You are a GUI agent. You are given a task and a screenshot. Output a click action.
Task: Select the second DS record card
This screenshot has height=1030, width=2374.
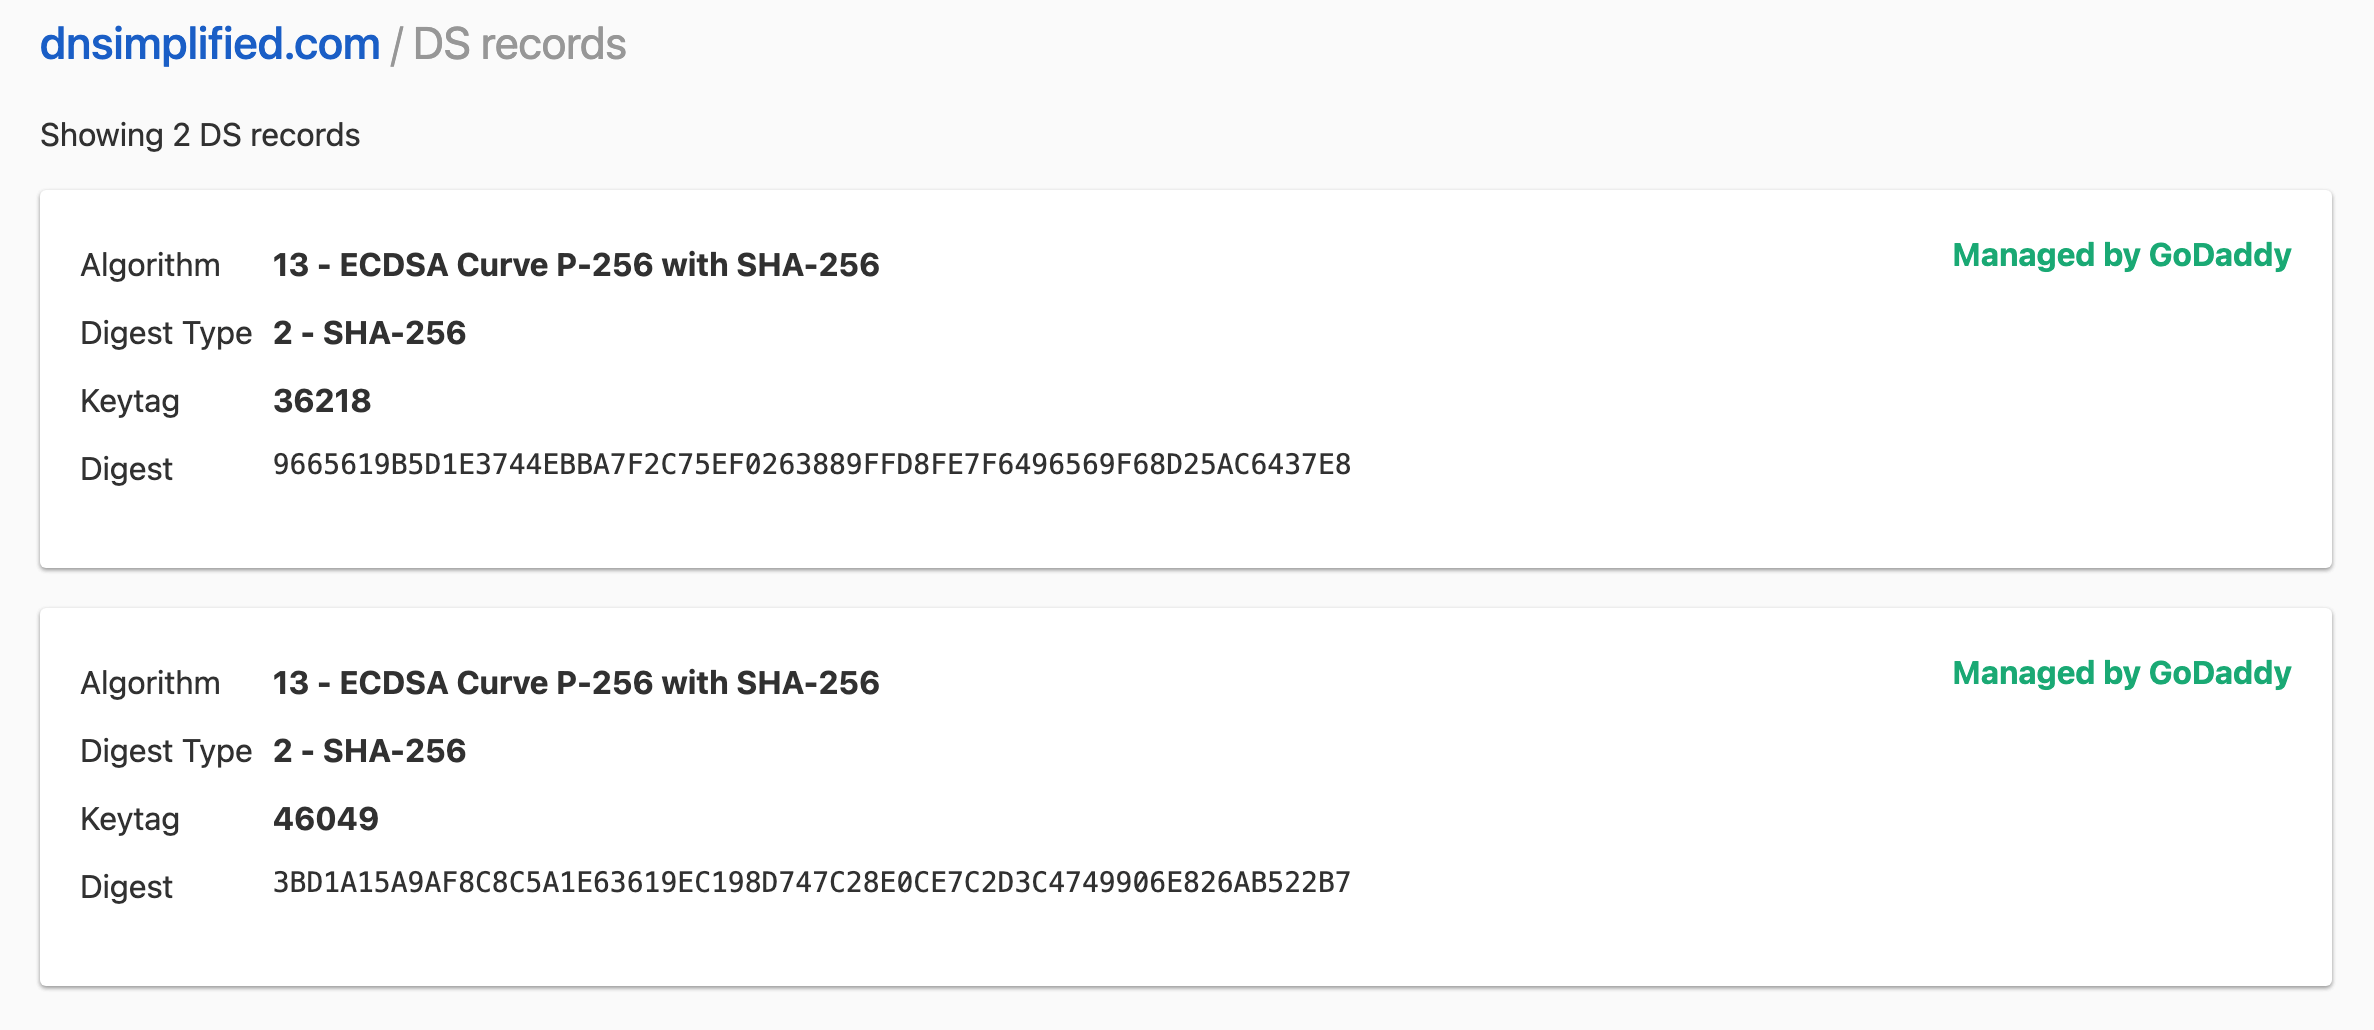tap(1187, 795)
